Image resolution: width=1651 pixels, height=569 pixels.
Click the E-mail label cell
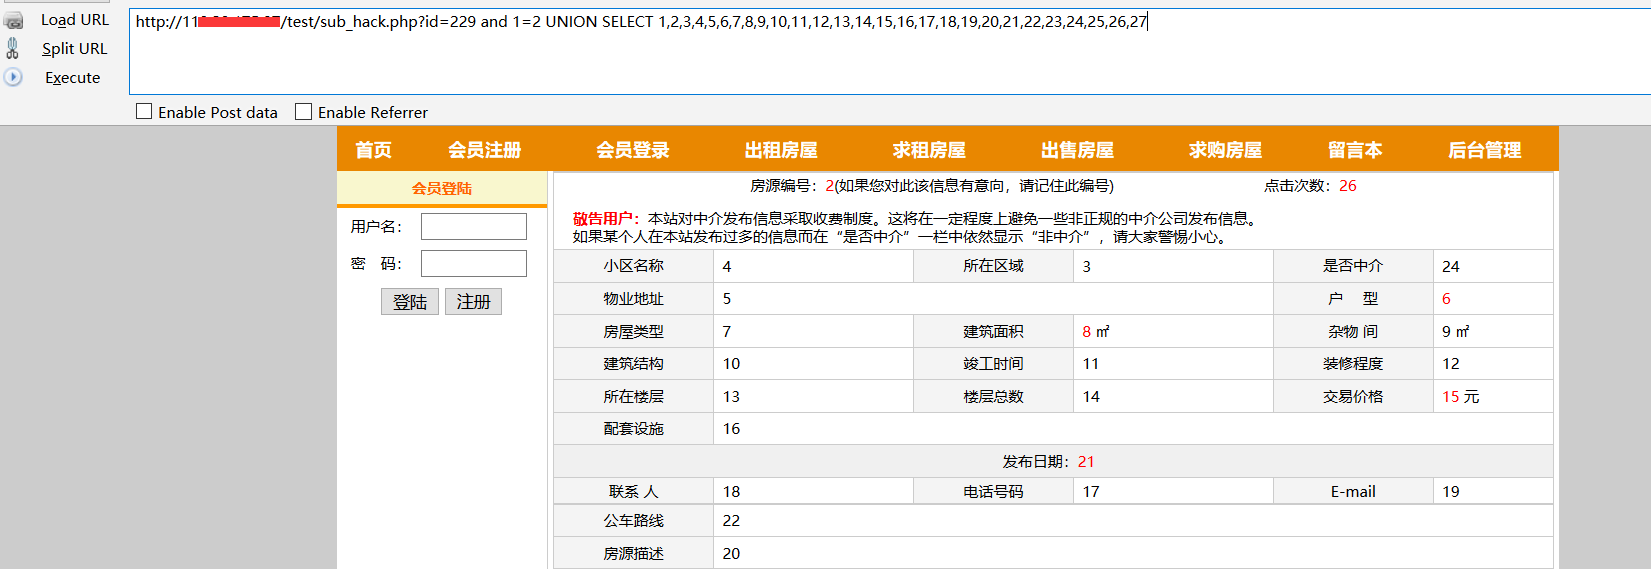tap(1353, 492)
